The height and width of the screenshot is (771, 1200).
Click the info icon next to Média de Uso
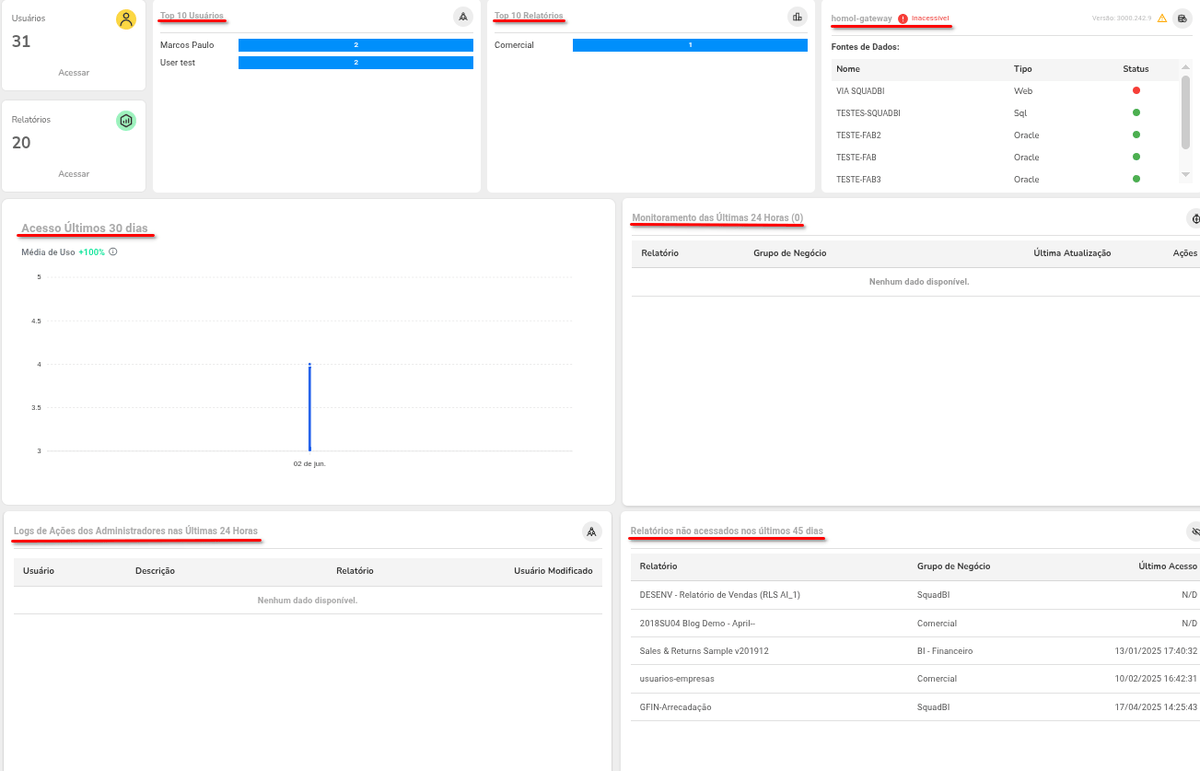[x=113, y=252]
